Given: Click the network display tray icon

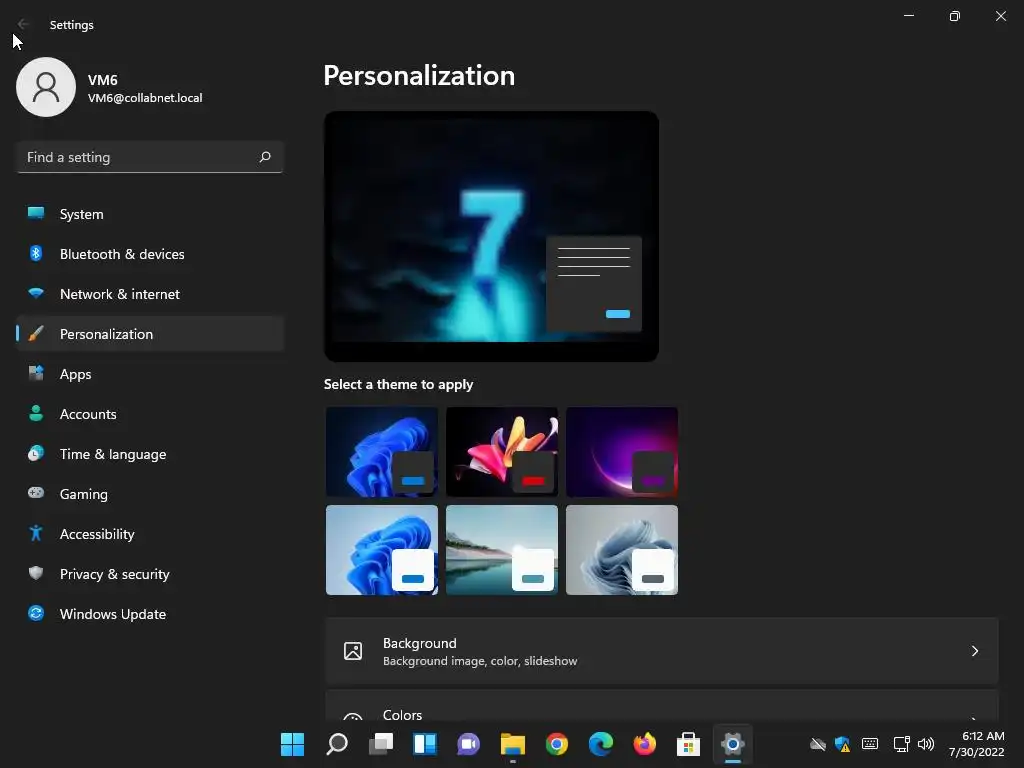Looking at the screenshot, I should click(x=901, y=744).
